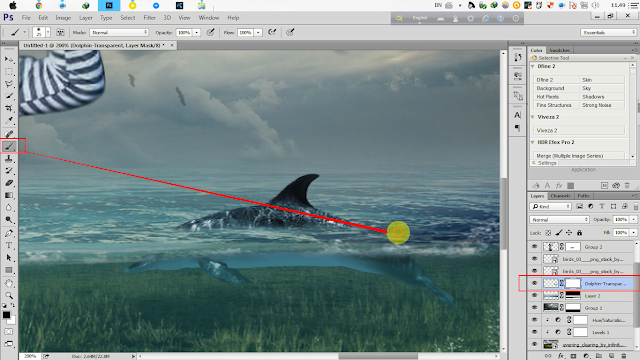This screenshot has width=640, height=360.
Task: Select the Zoom tool in toolbox
Action: tap(9, 295)
